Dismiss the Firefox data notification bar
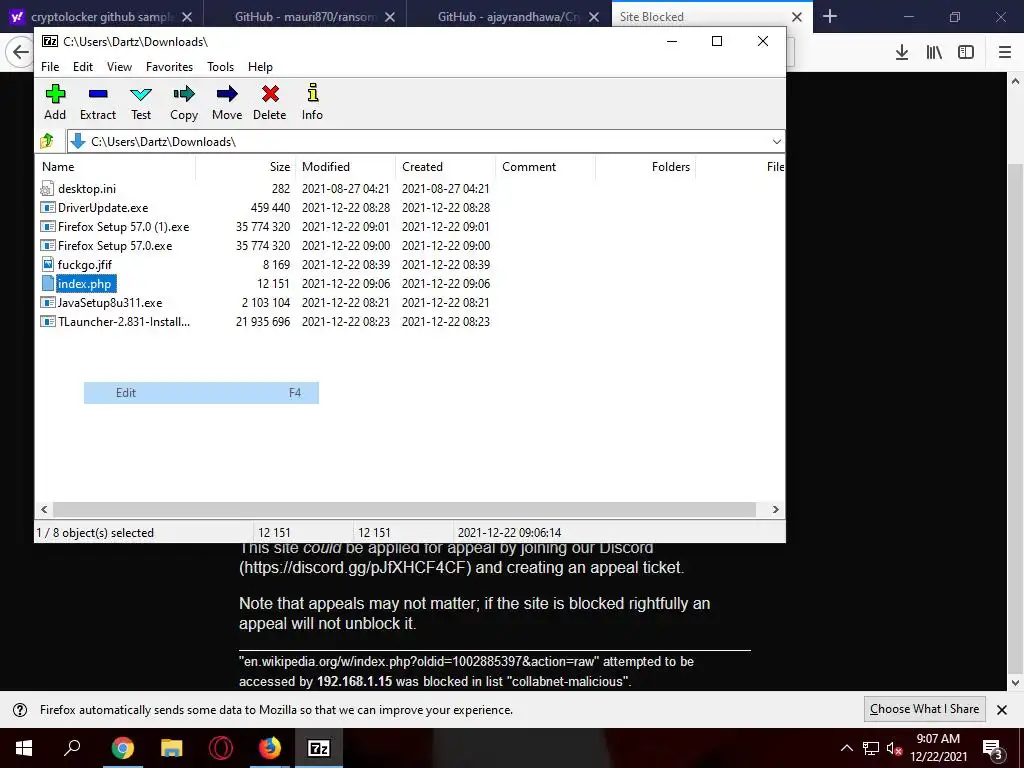The width and height of the screenshot is (1024, 768). pos(1002,710)
